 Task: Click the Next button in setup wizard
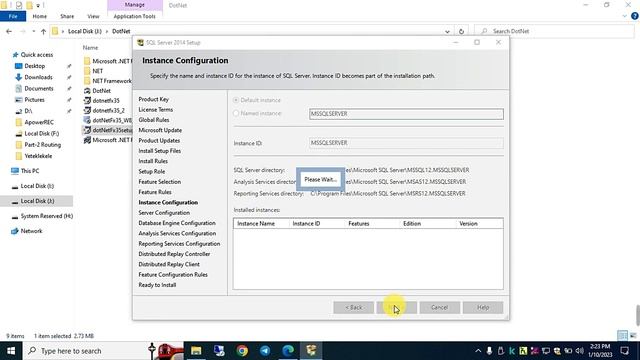(x=396, y=307)
